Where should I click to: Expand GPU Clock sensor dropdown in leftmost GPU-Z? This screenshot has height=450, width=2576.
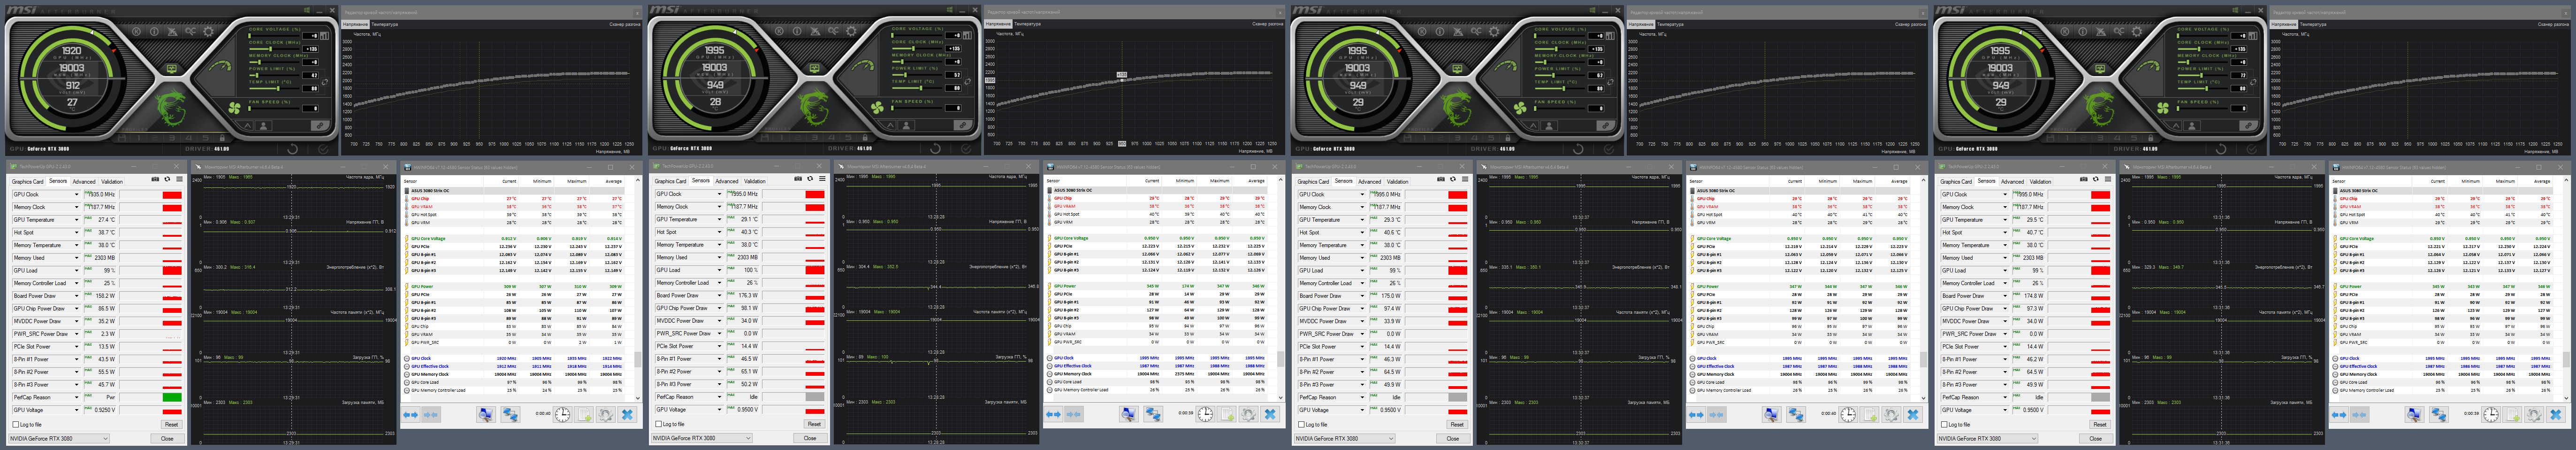76,194
